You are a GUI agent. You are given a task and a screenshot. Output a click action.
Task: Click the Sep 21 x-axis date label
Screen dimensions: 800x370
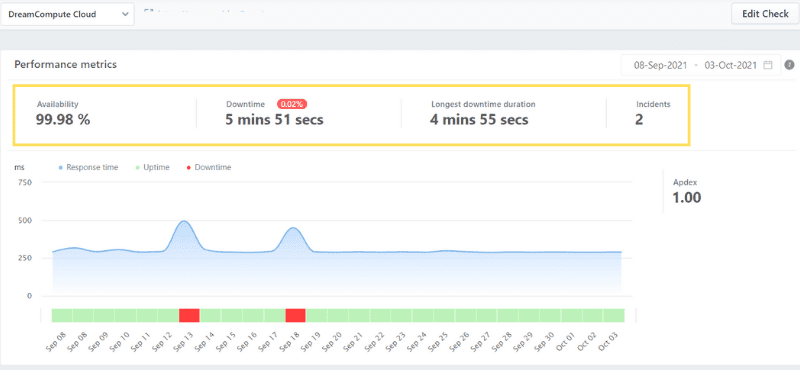point(354,341)
